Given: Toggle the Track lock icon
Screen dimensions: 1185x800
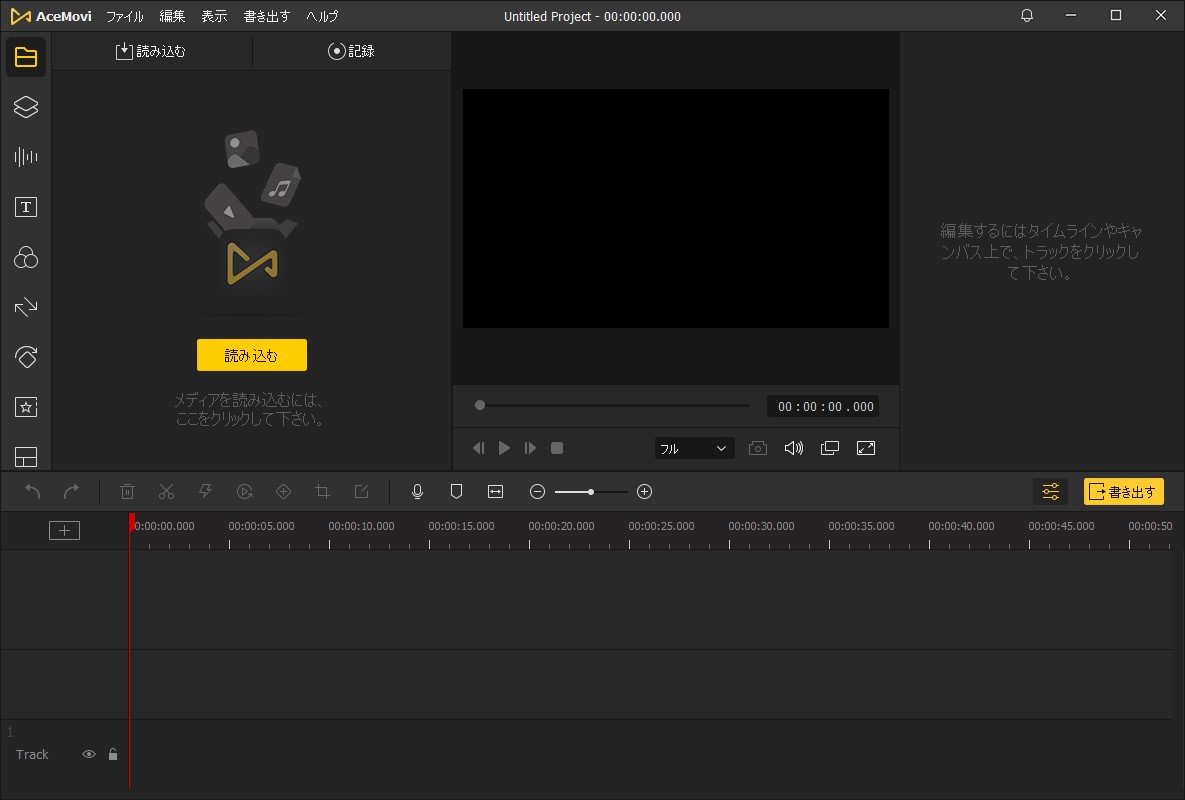Looking at the screenshot, I should [113, 754].
